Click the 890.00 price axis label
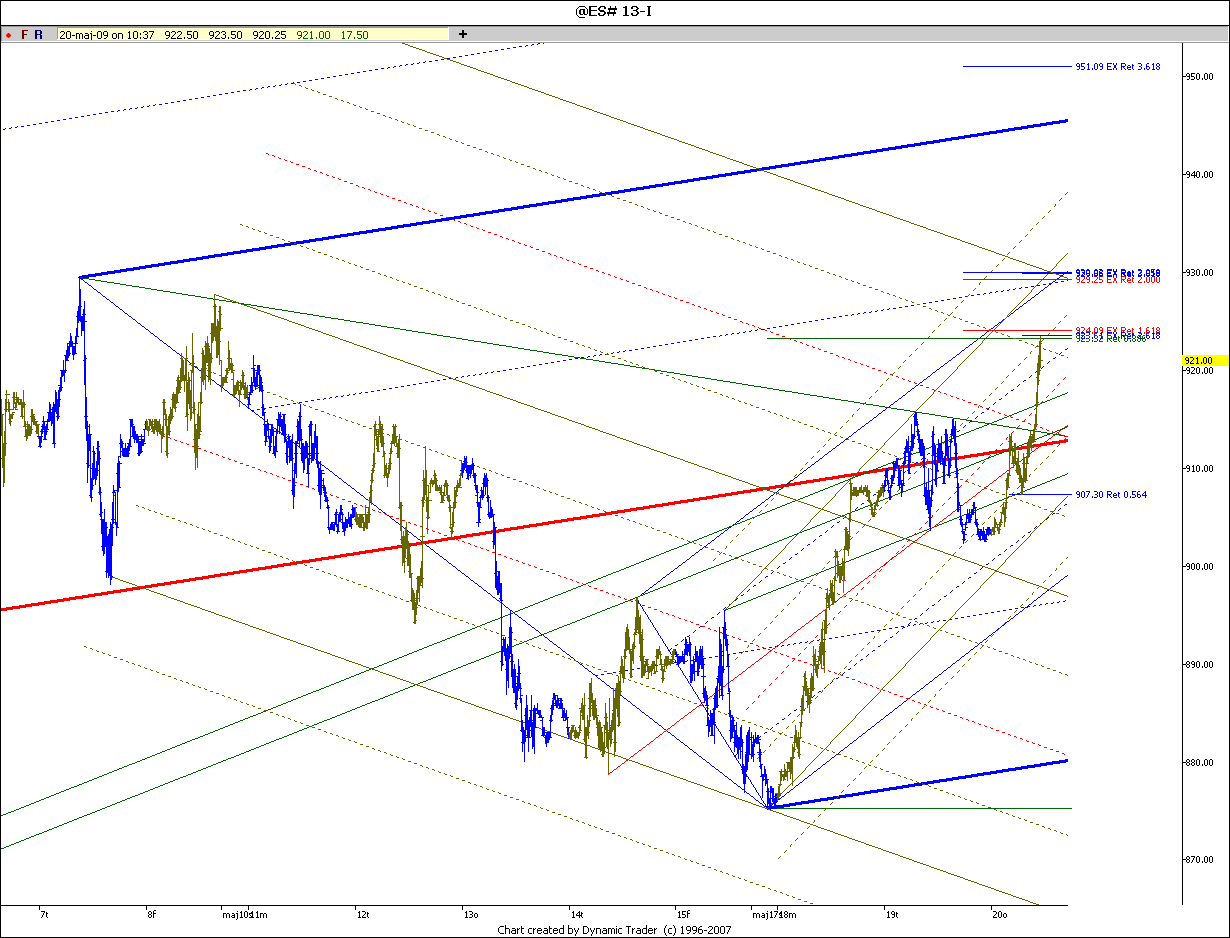Viewport: 1230px width, 938px height. pos(1199,664)
